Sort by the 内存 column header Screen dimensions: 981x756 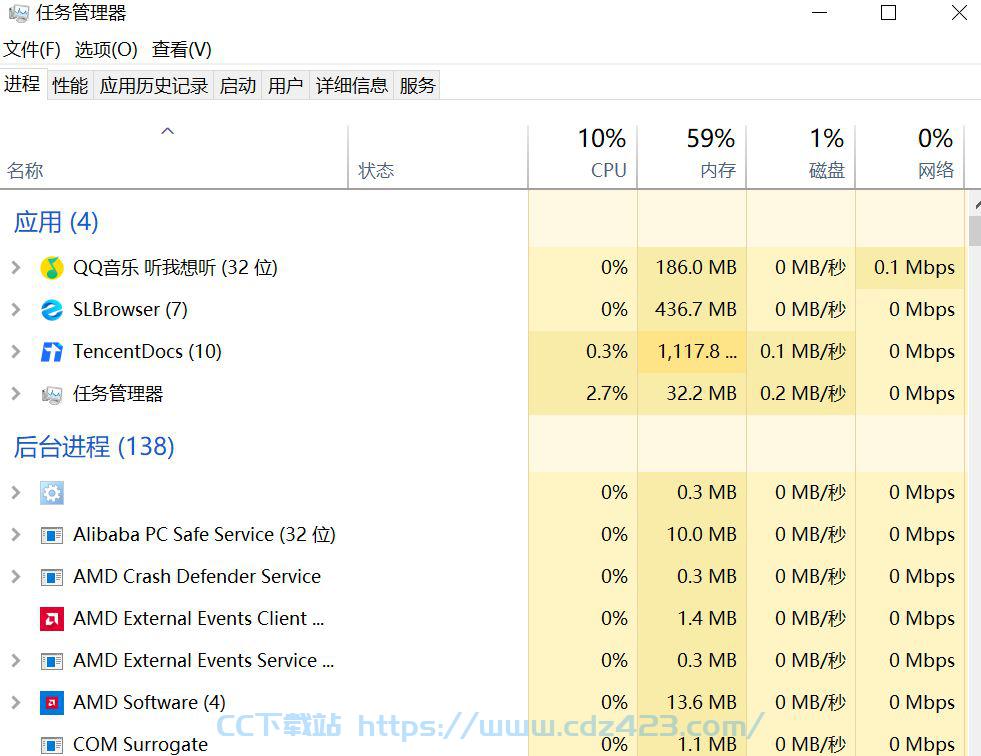click(x=691, y=155)
